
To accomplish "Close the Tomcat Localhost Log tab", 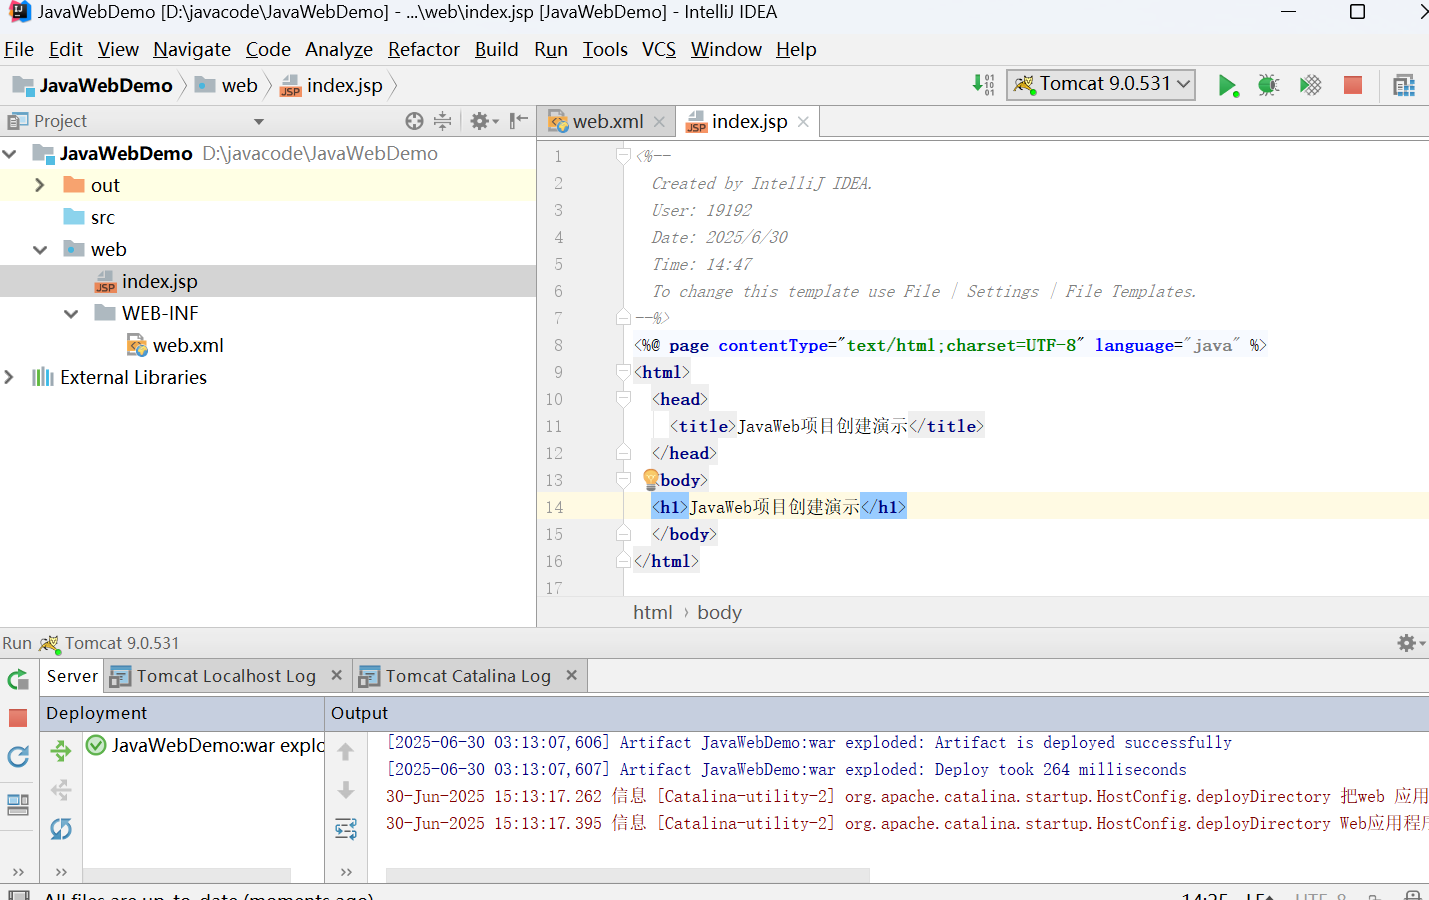I will pos(337,675).
